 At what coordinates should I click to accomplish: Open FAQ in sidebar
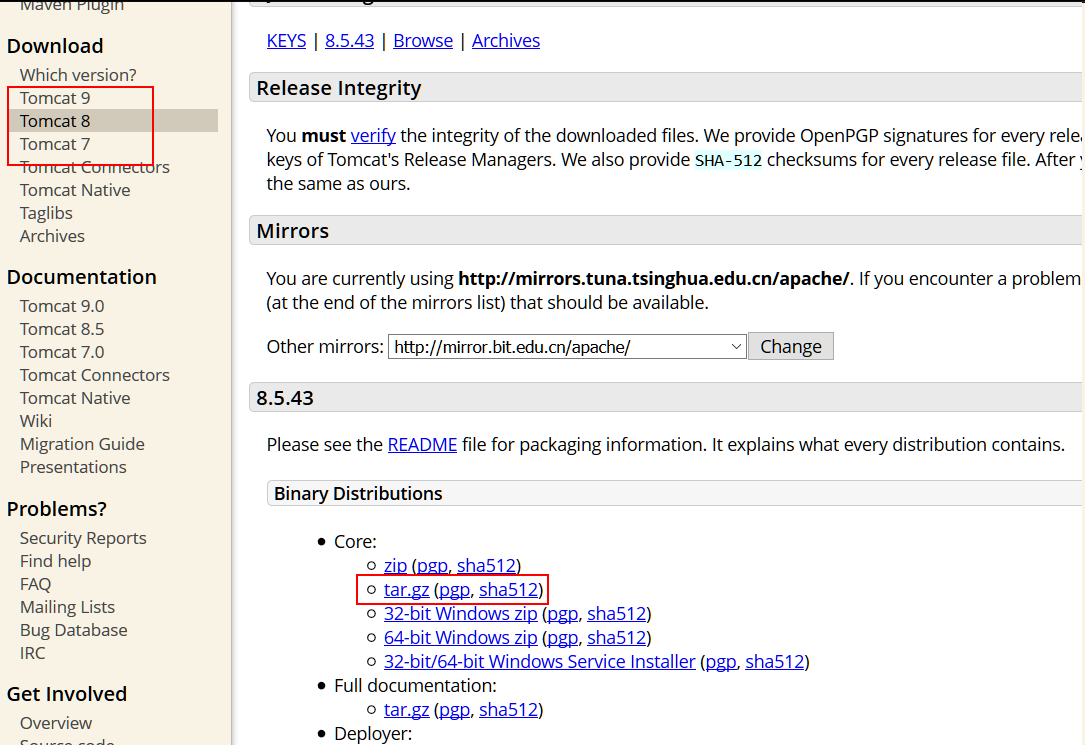35,585
